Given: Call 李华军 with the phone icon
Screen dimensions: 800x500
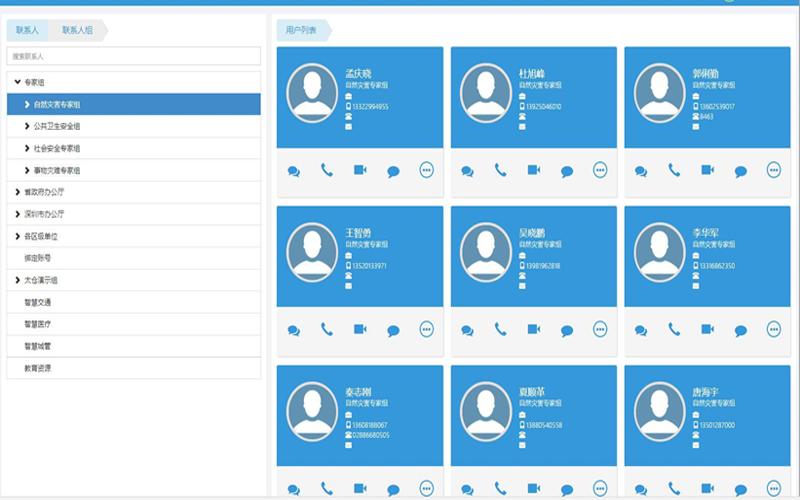Looking at the screenshot, I should [674, 329].
